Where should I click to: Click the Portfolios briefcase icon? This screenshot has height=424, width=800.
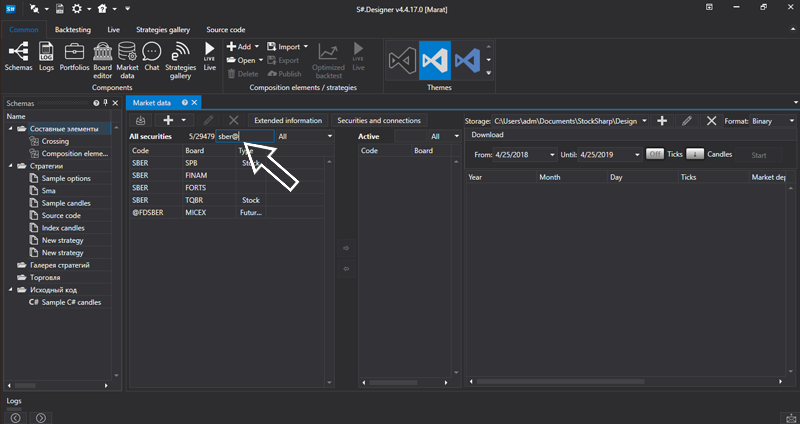75,56
